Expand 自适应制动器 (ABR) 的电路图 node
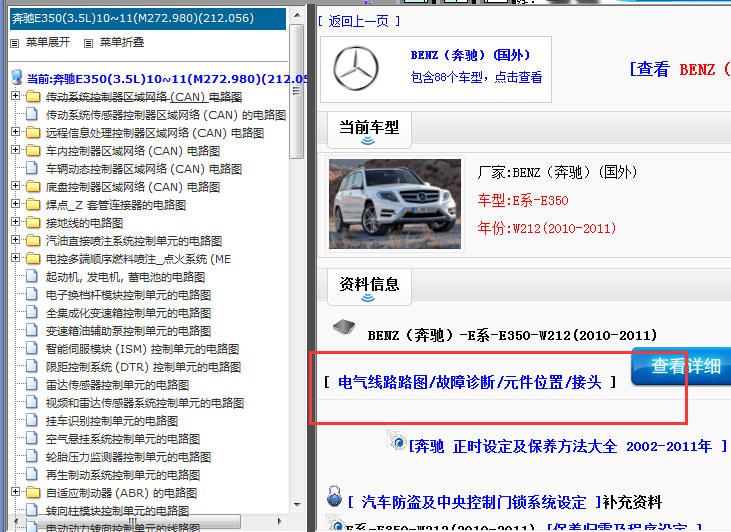 coord(15,491)
